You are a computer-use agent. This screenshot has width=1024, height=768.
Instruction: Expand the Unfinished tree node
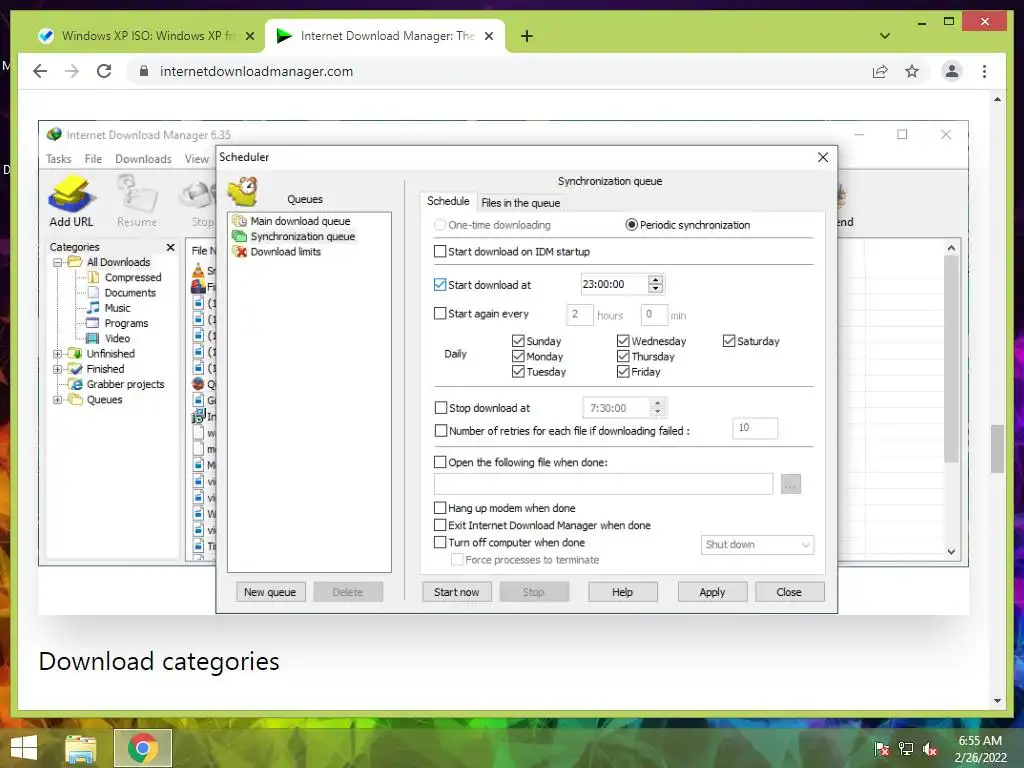[x=57, y=354]
